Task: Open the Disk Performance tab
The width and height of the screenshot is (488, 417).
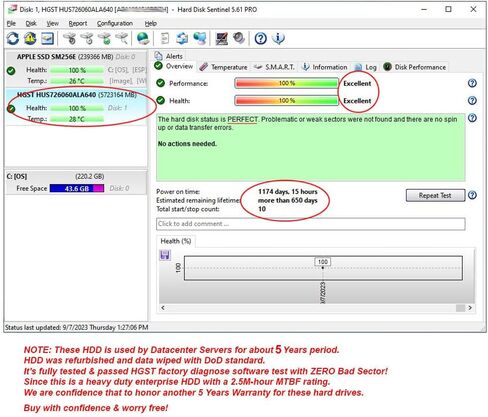Action: (x=415, y=67)
